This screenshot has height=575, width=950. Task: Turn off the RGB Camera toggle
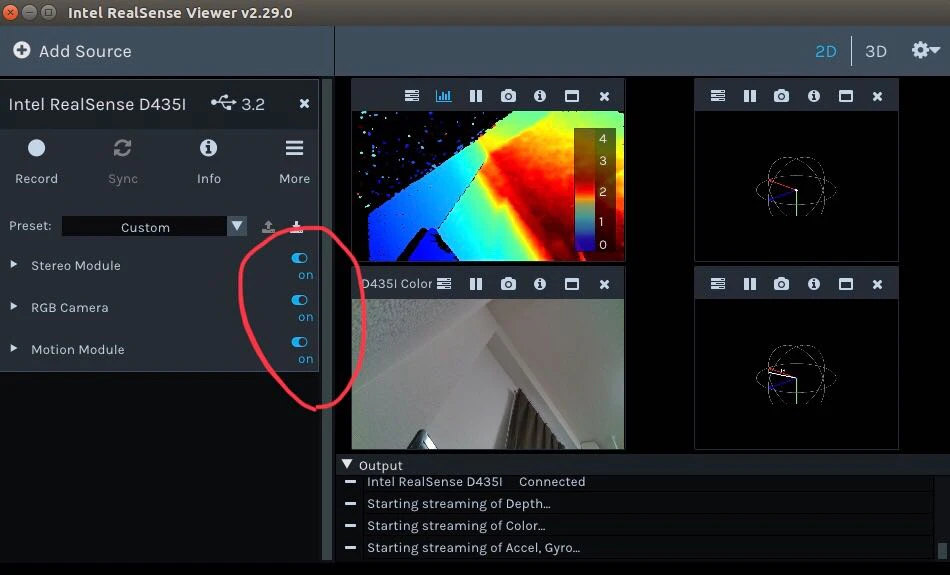click(x=300, y=300)
